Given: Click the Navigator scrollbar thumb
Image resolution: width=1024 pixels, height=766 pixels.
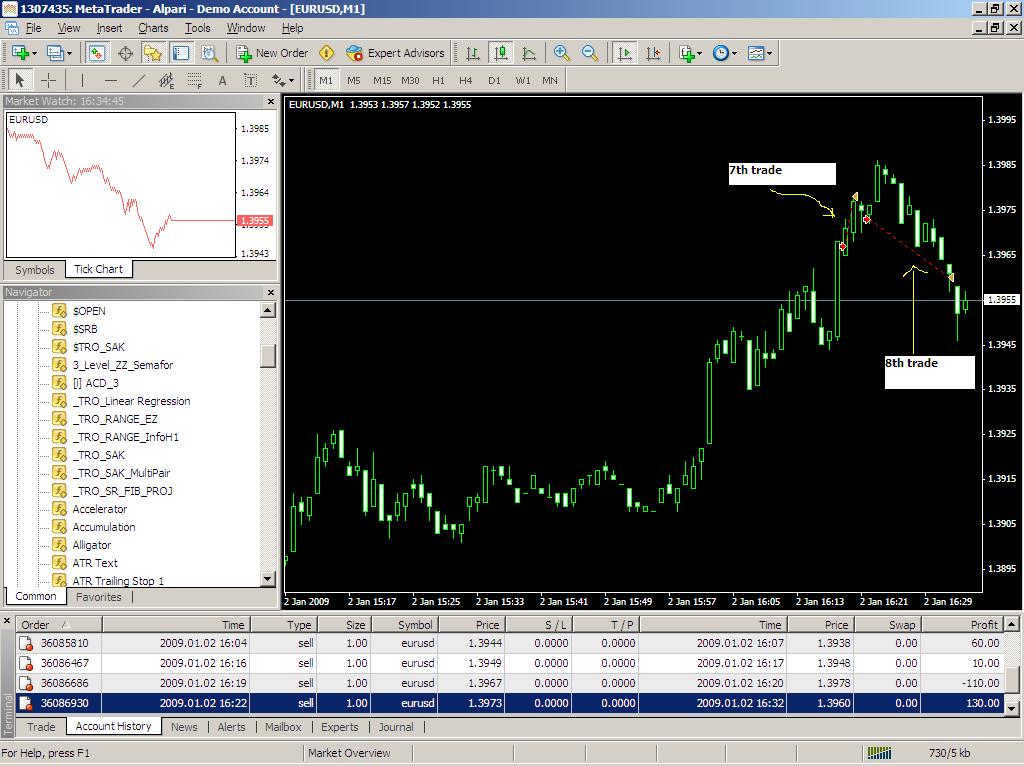Looking at the screenshot, I should [x=268, y=356].
